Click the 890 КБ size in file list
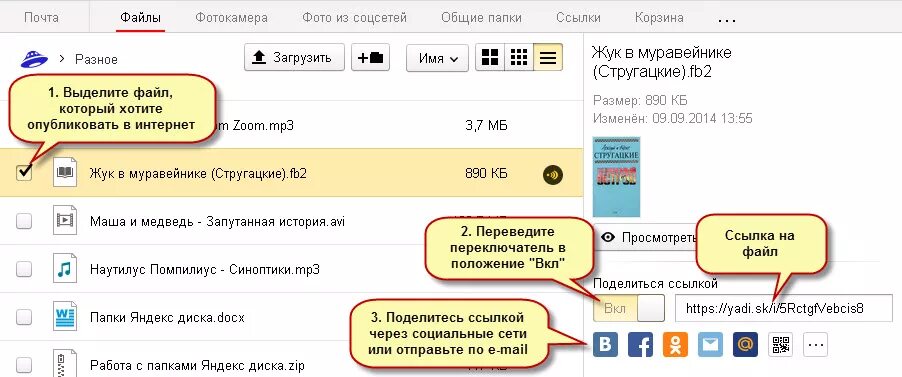 coord(486,173)
